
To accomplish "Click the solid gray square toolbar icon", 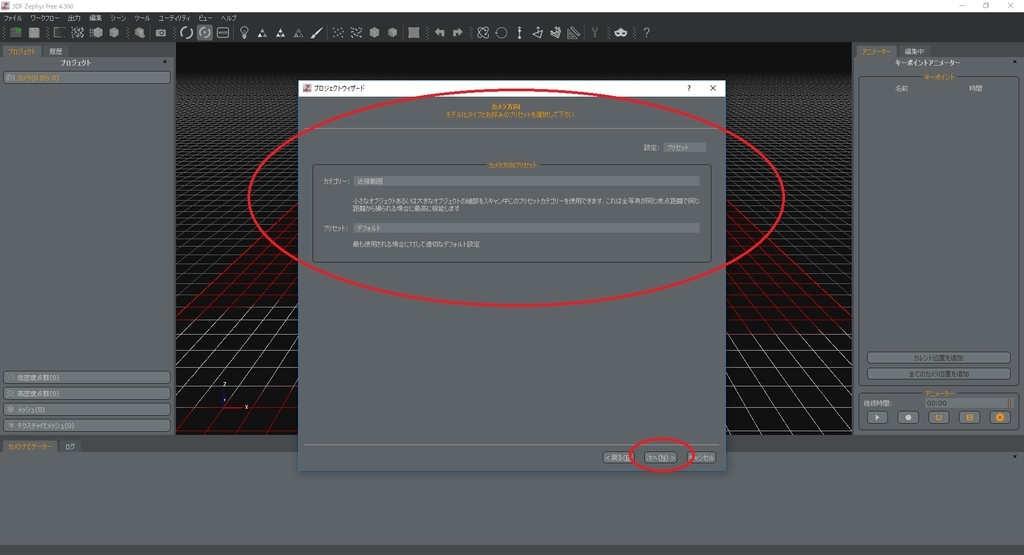I will 413,33.
